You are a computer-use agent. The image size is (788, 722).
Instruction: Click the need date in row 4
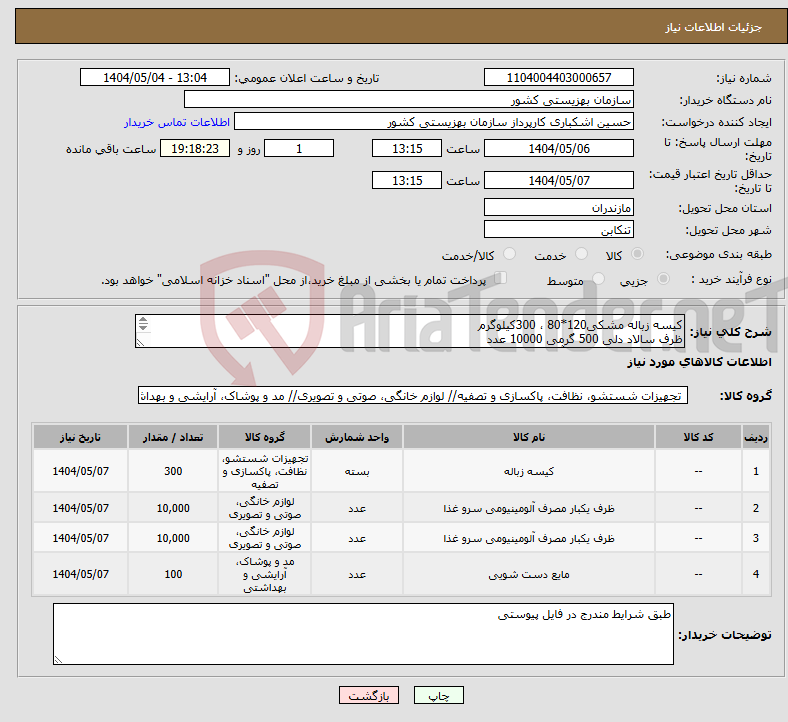(80, 574)
